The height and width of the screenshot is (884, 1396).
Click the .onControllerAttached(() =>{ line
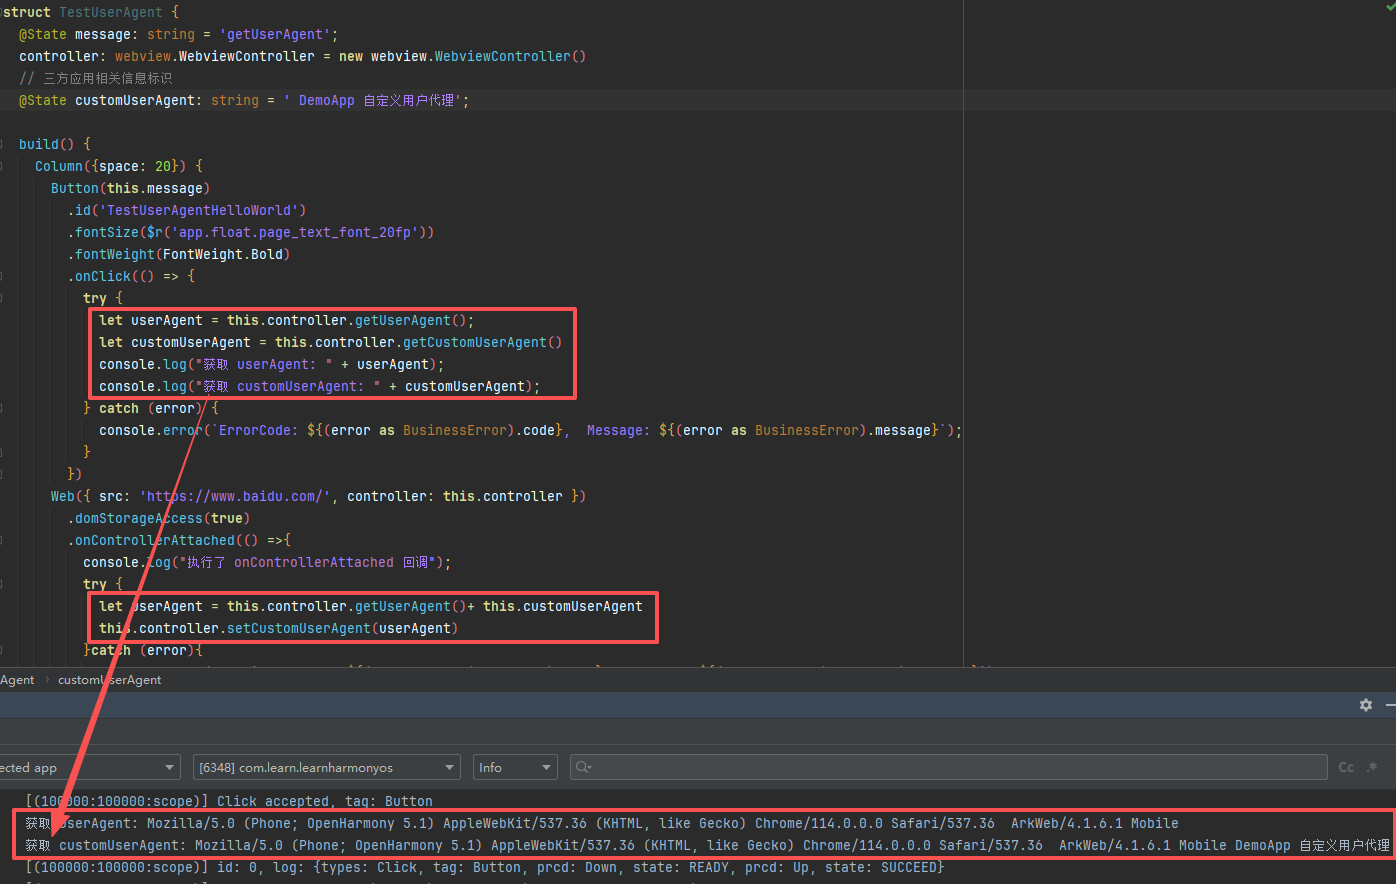(179, 540)
